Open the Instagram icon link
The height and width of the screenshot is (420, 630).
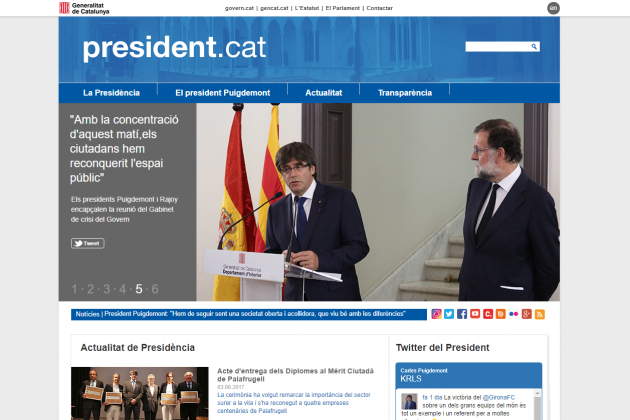tap(436, 314)
